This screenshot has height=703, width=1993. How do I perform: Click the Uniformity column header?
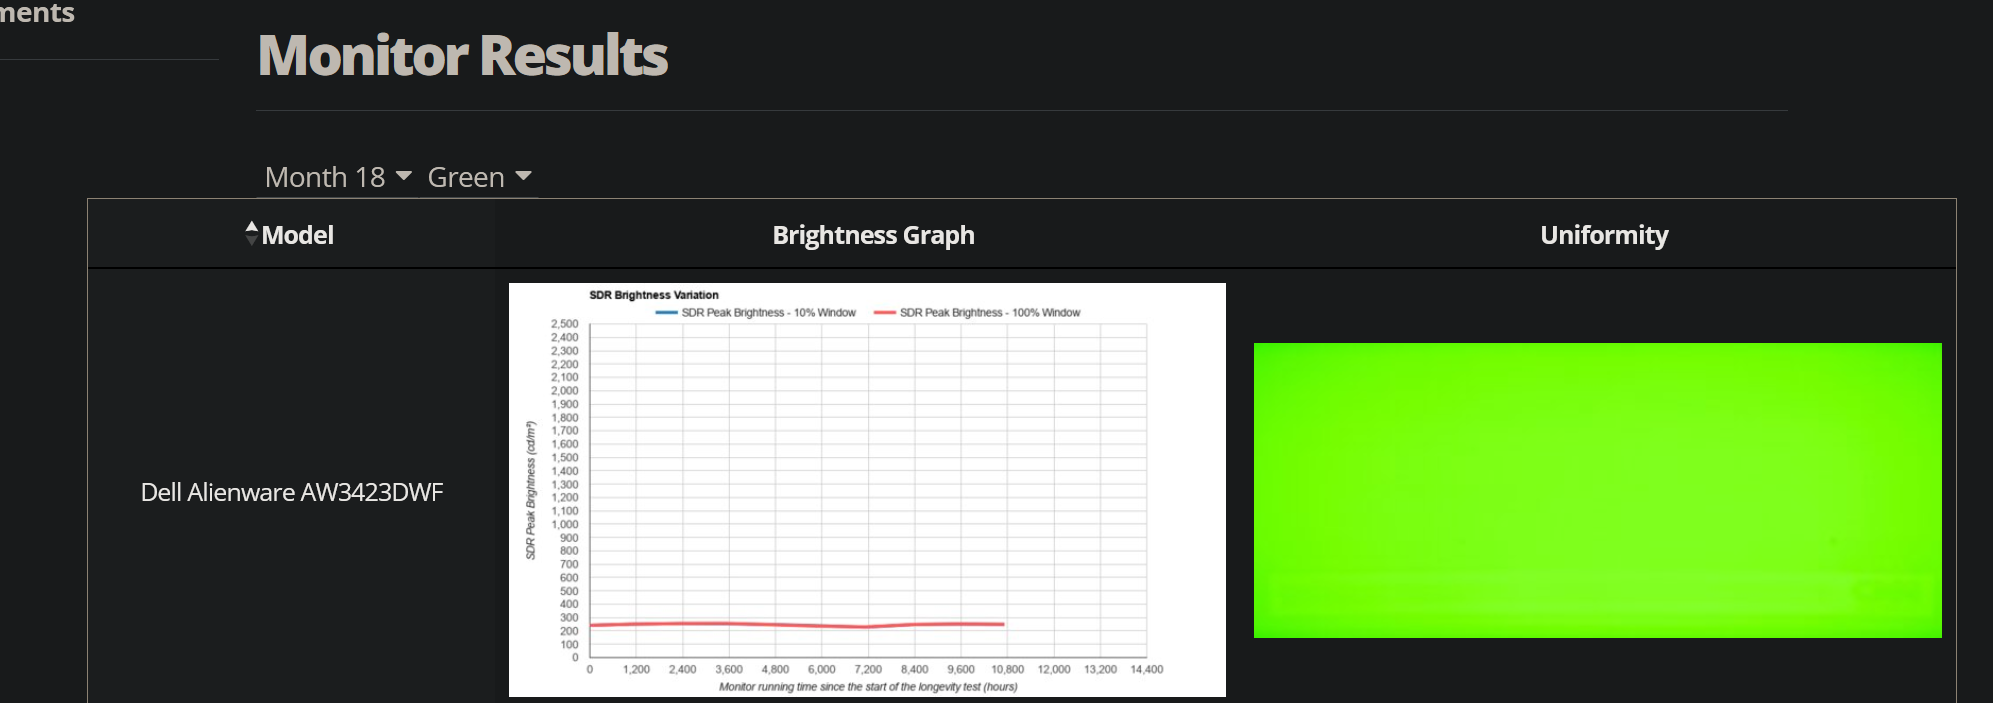click(x=1604, y=235)
